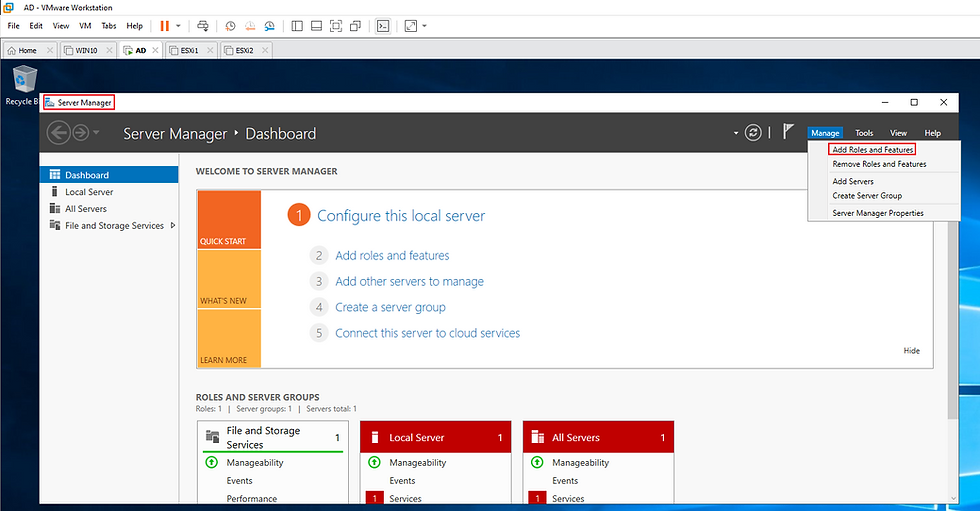Close the WIN10 tab

pyautogui.click(x=109, y=51)
